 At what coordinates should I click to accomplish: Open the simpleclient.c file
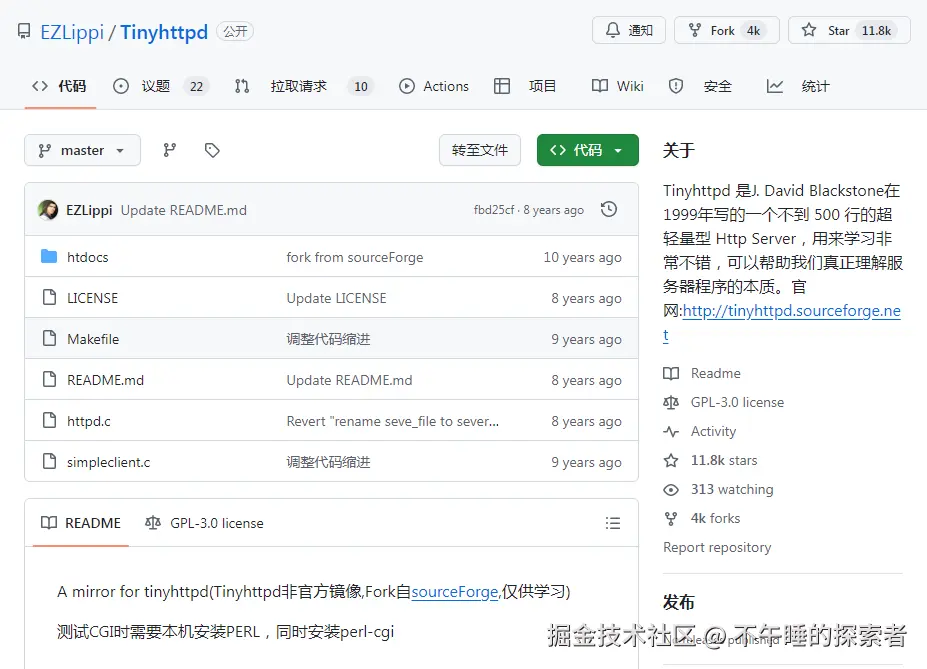pyautogui.click(x=109, y=462)
